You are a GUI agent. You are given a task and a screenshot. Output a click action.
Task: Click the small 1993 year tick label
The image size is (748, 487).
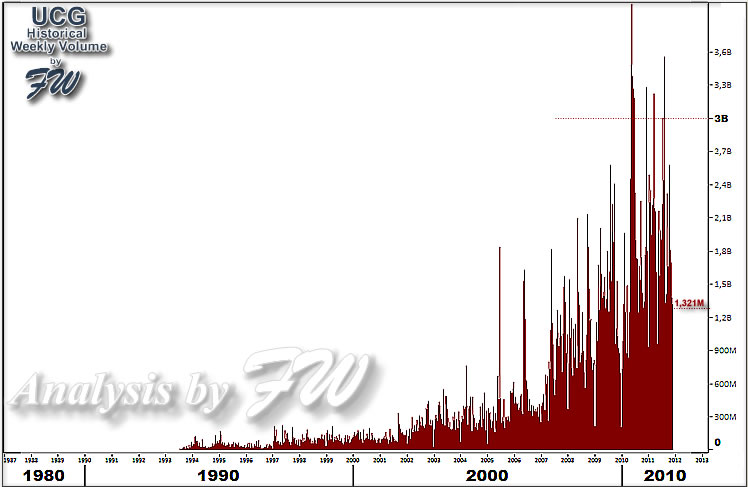coord(165,460)
